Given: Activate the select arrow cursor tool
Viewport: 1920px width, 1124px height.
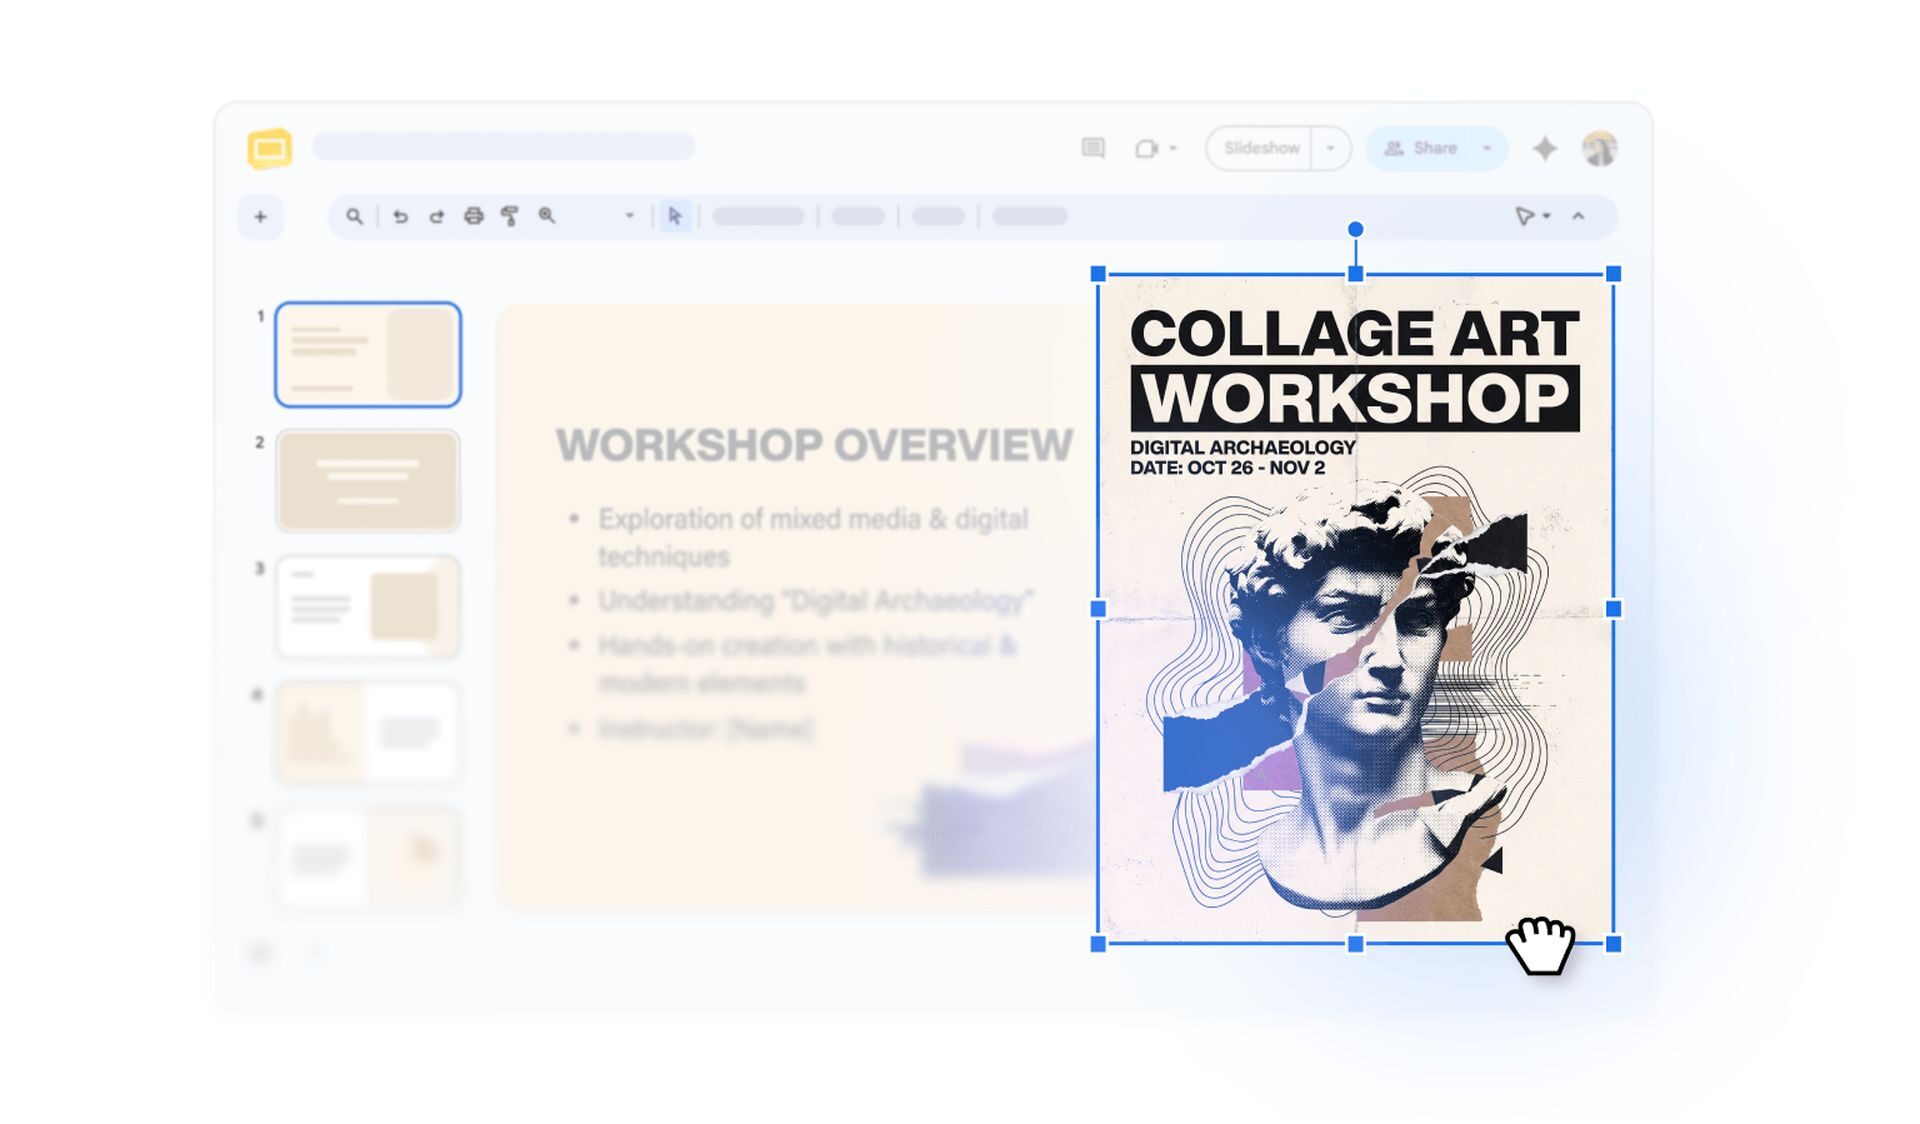Looking at the screenshot, I should point(675,216).
